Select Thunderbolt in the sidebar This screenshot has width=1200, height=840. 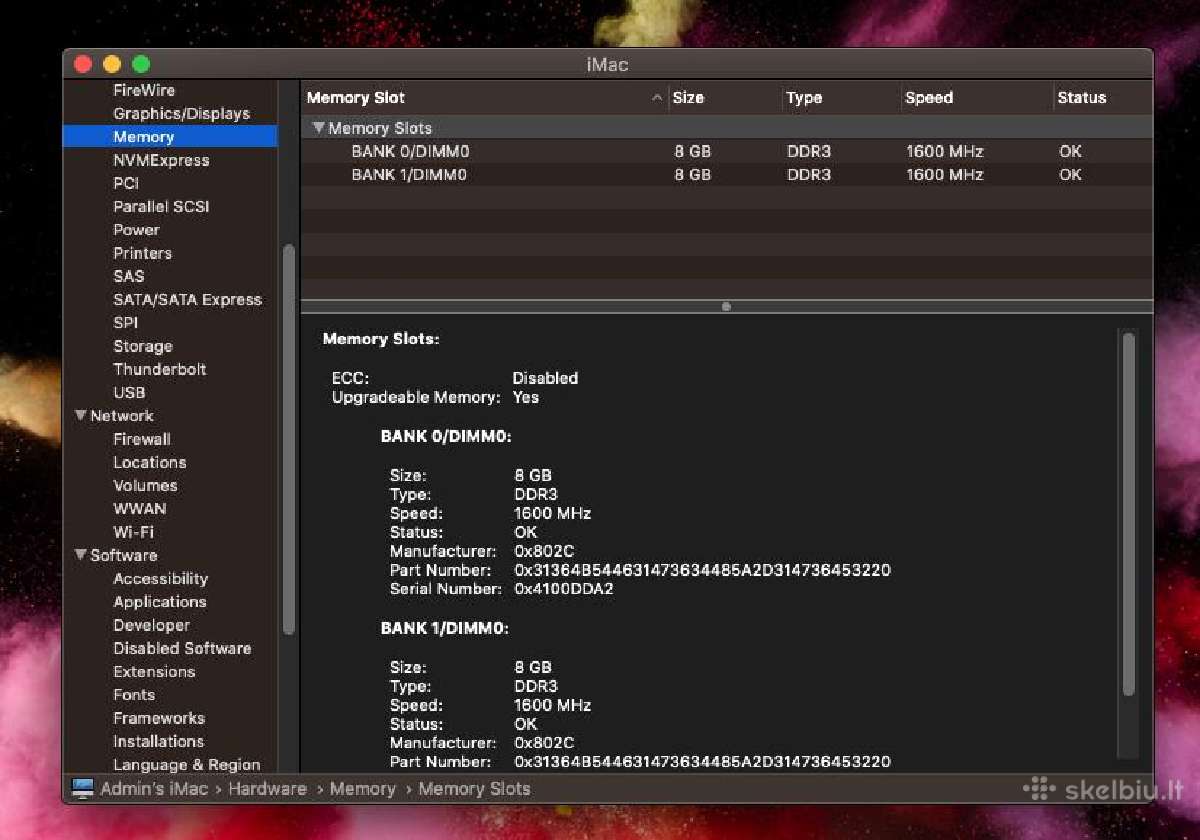[159, 369]
